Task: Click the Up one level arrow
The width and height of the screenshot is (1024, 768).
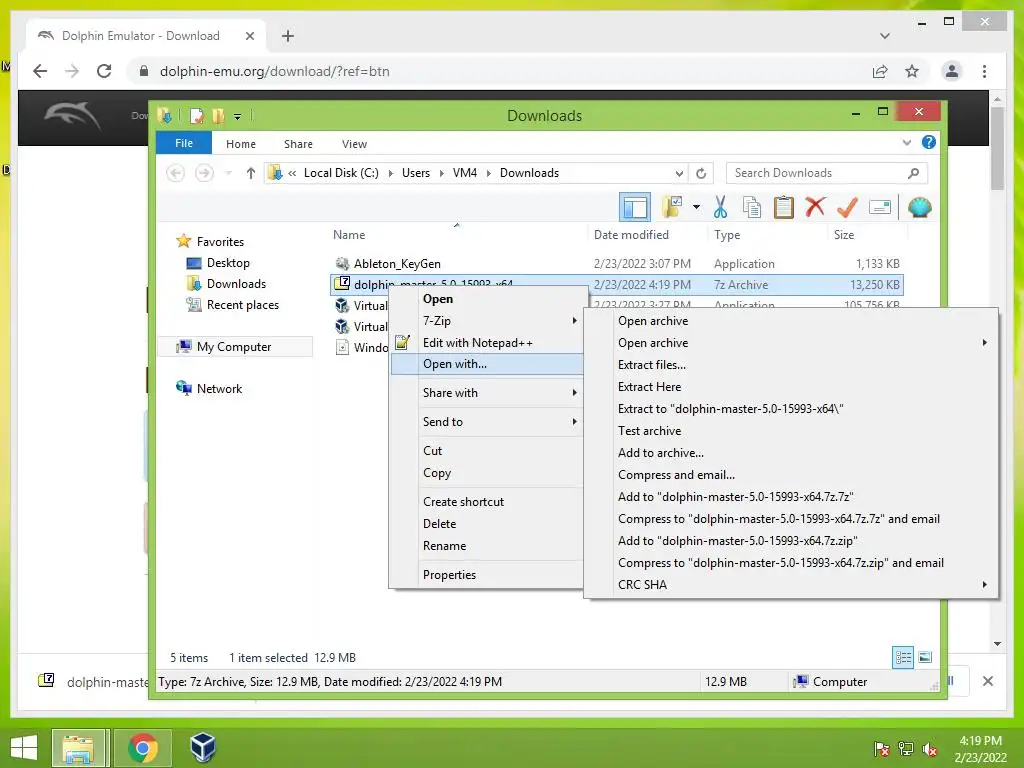Action: click(251, 173)
